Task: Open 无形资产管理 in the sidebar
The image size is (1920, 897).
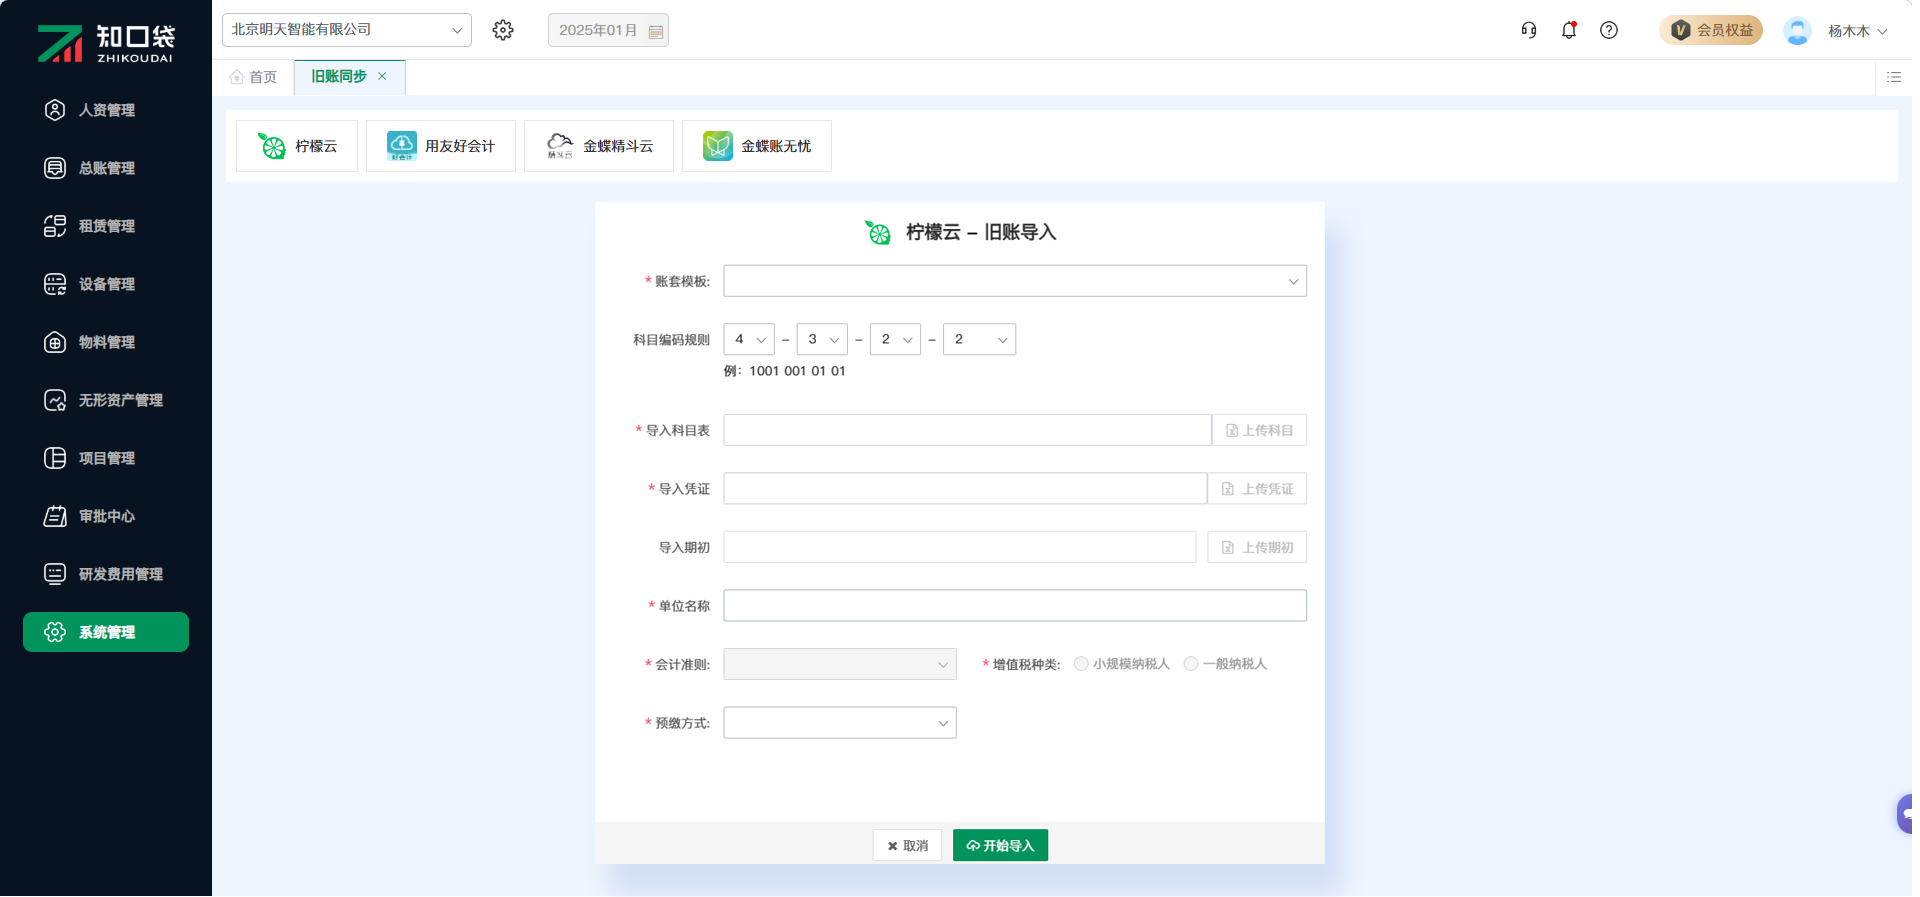Action: 106,400
